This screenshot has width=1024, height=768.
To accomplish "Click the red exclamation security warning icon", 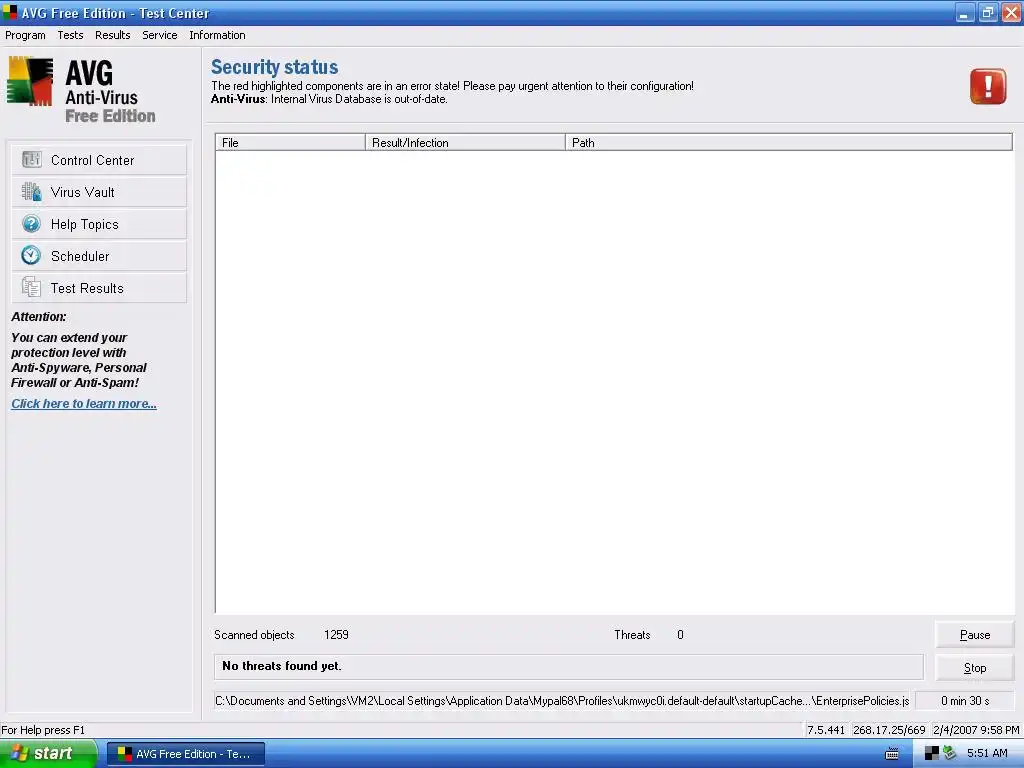I will tap(988, 86).
